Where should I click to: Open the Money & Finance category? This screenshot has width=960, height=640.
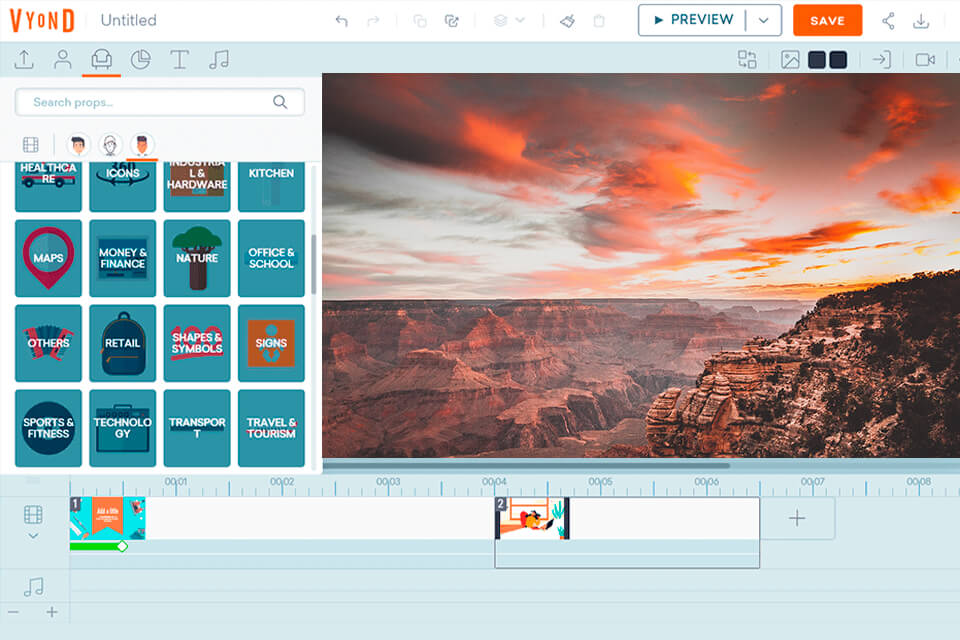pos(122,258)
